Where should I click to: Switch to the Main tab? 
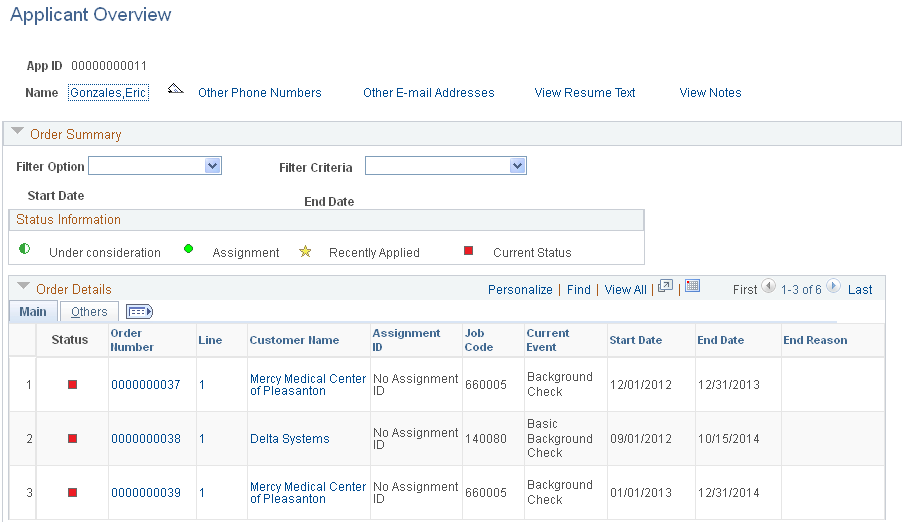pos(33,311)
